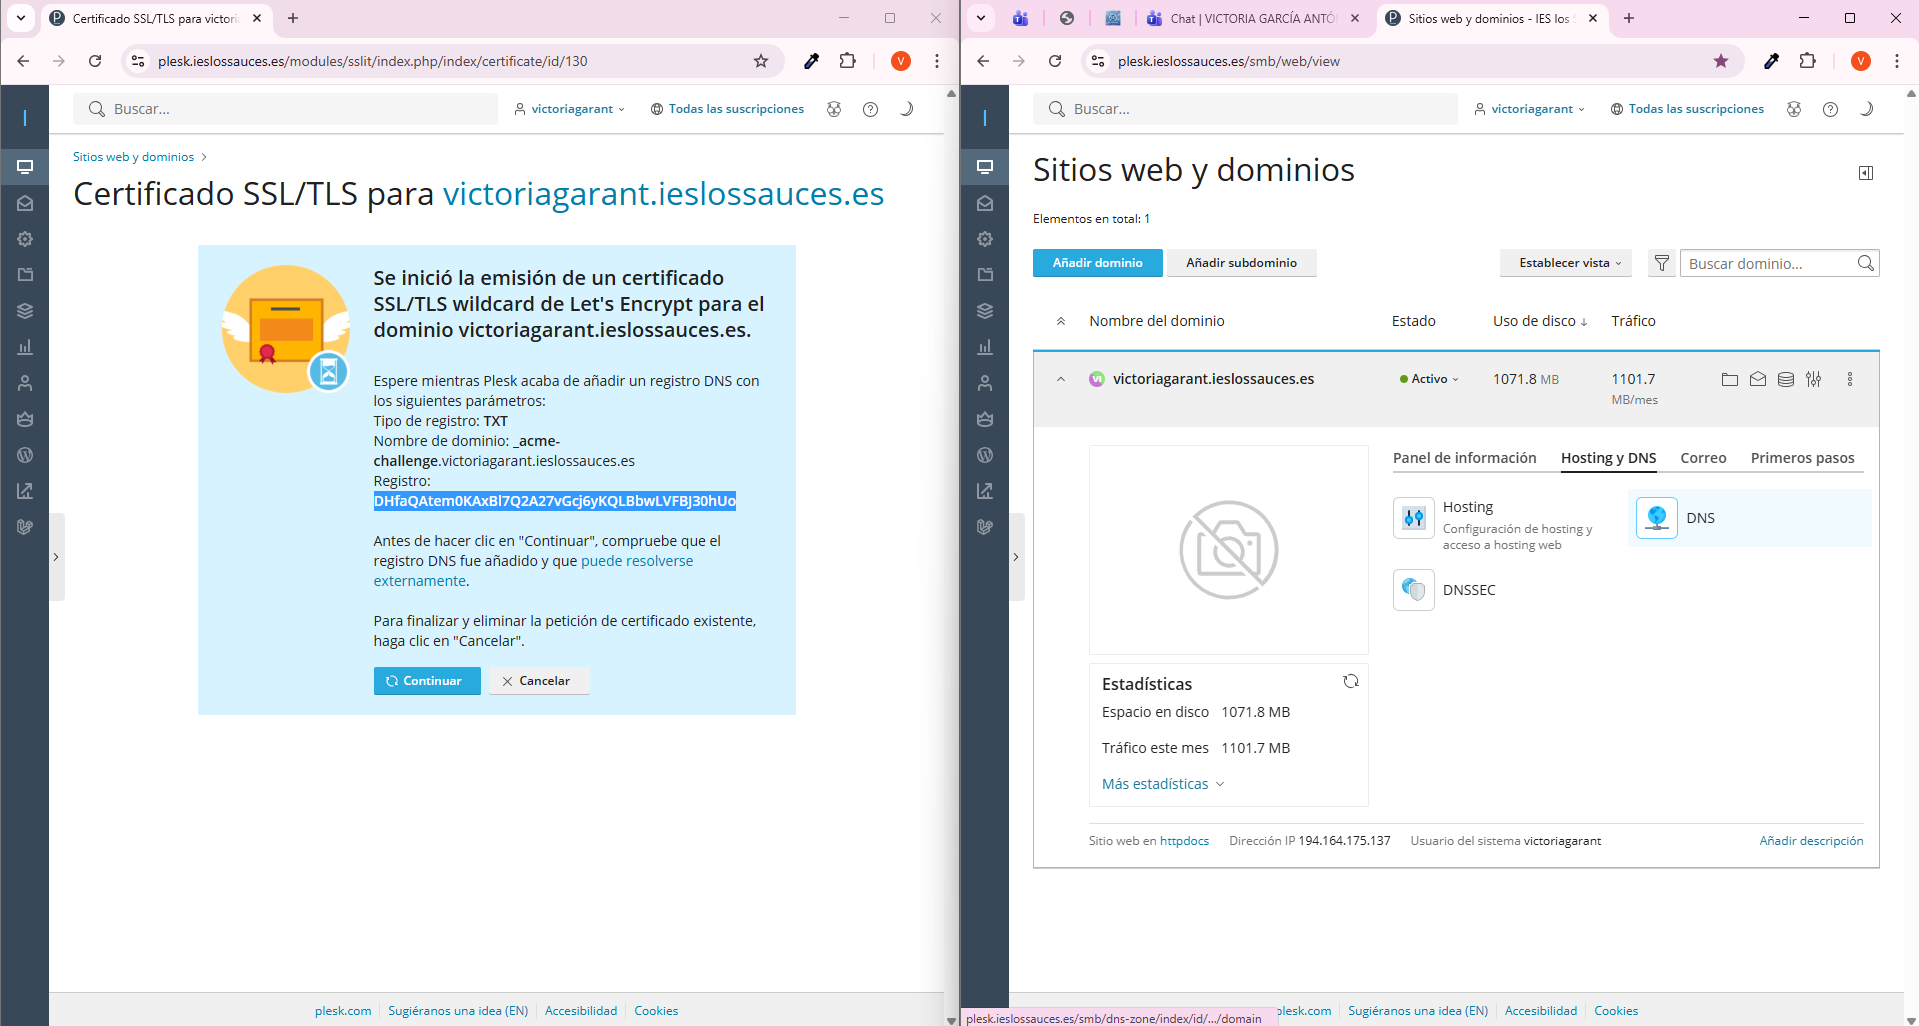Switch to the Correo tab

(1703, 458)
